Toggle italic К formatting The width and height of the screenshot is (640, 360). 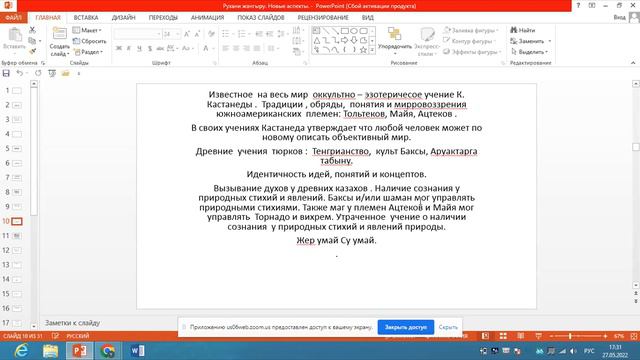coord(129,49)
